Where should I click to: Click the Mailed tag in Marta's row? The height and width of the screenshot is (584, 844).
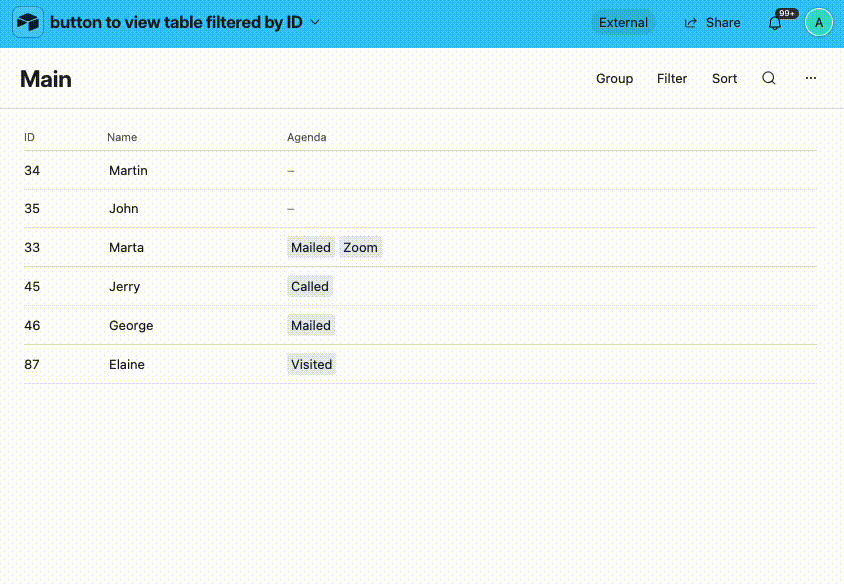[x=311, y=248]
